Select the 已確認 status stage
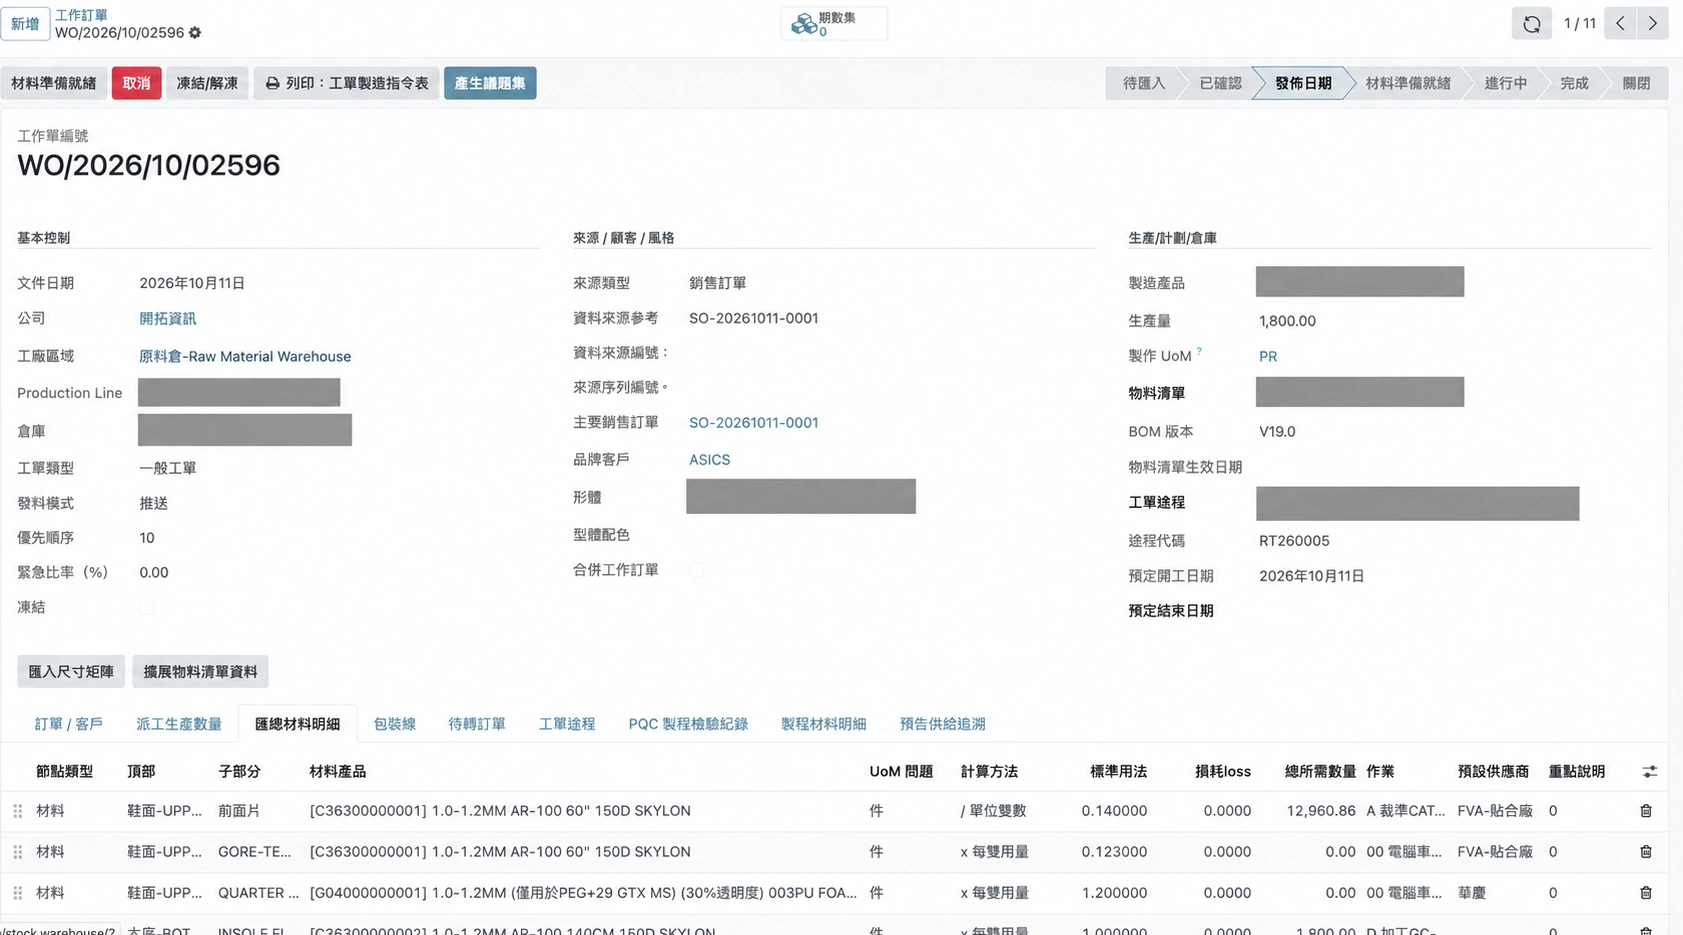Image resolution: width=1683 pixels, height=935 pixels. coord(1220,83)
